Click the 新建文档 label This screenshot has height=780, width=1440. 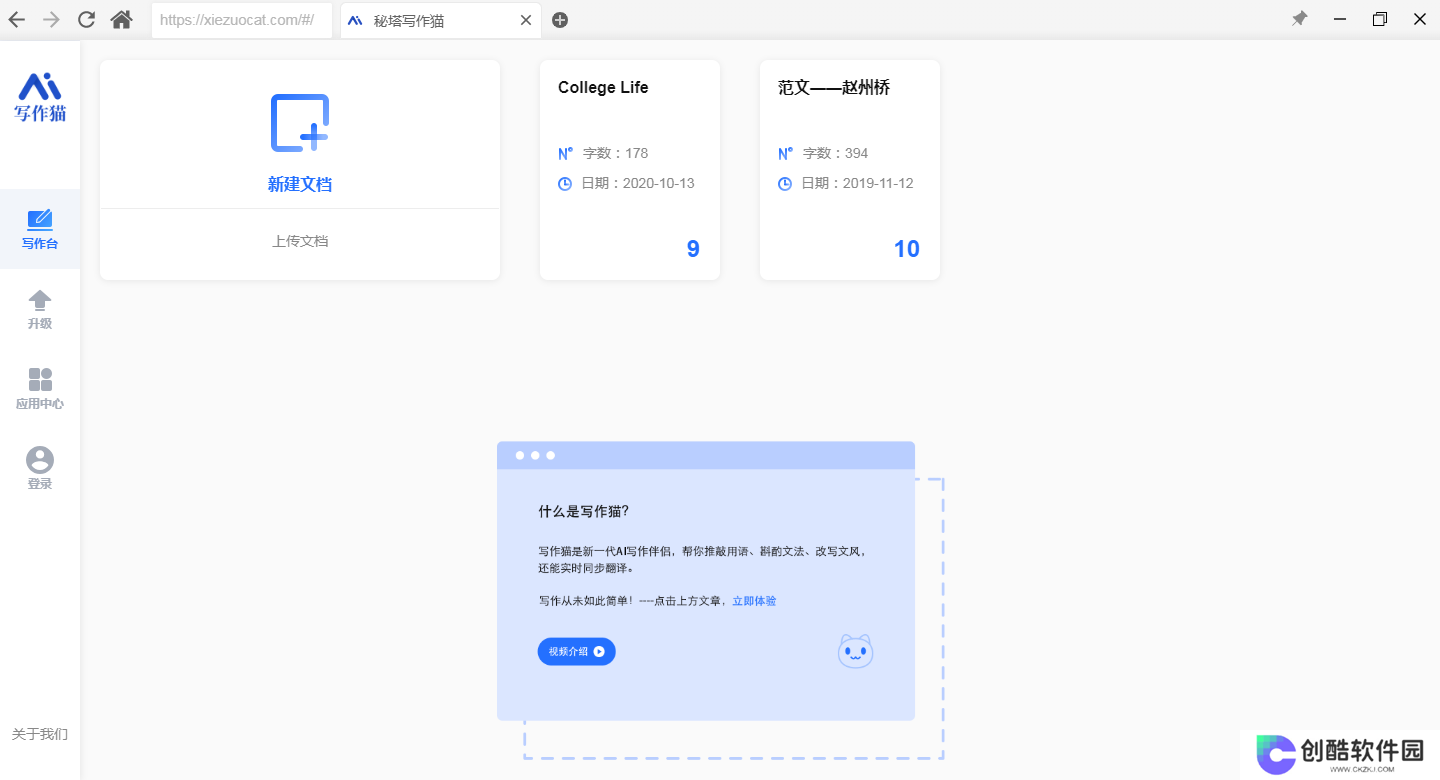pos(300,184)
